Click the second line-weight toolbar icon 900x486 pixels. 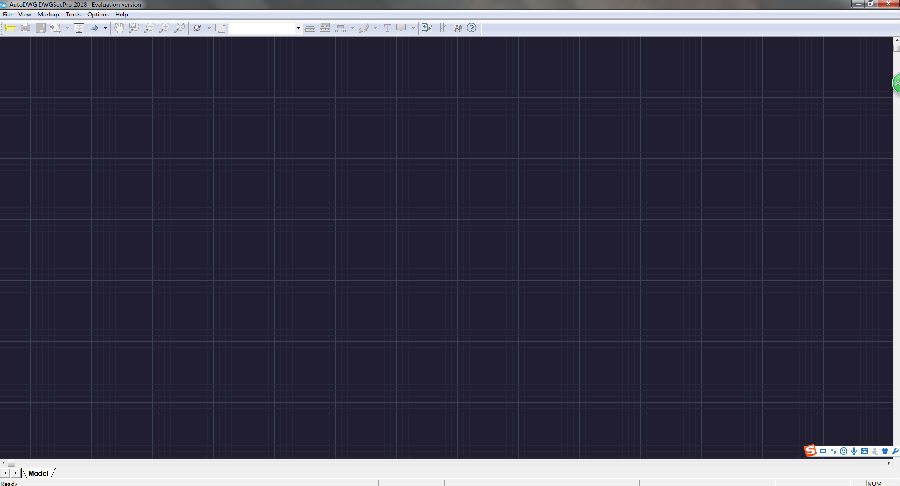click(325, 28)
